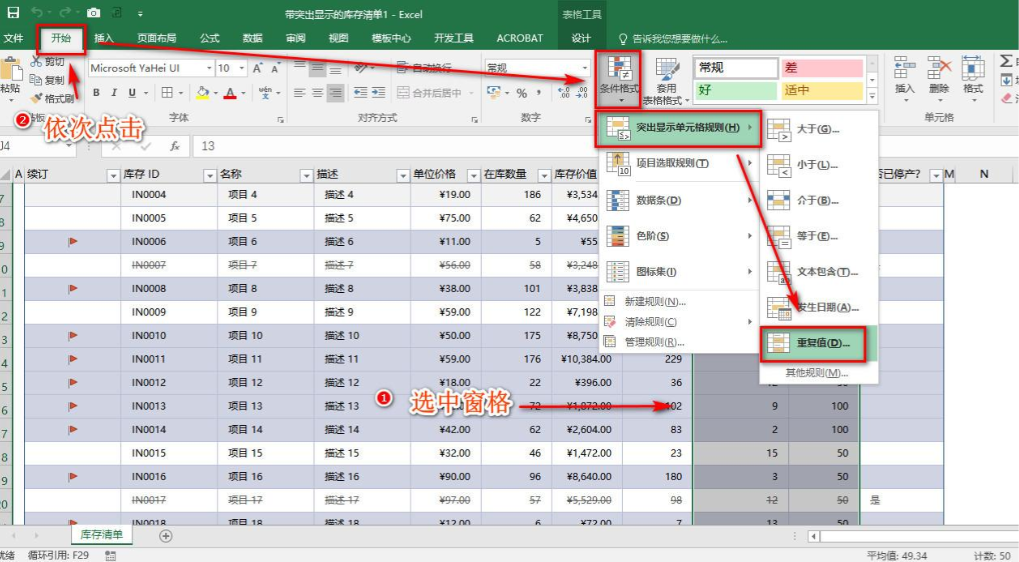This screenshot has width=1019, height=562.
Task: Apply the 常规 (Normal) cell style
Action: coord(736,68)
